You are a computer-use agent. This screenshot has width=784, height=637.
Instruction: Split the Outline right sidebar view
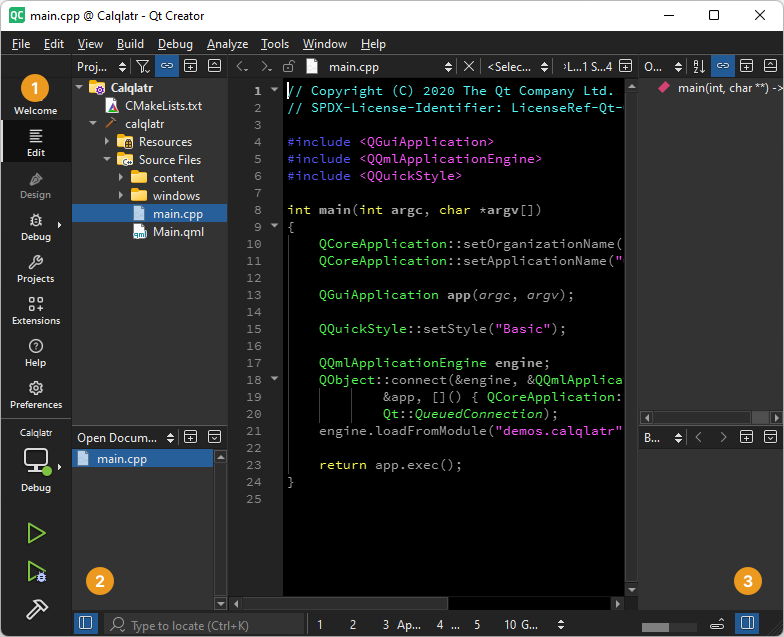746,66
